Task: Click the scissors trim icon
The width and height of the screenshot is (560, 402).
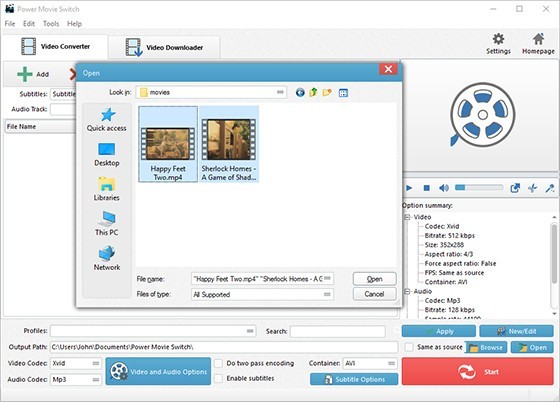Action: pos(532,188)
